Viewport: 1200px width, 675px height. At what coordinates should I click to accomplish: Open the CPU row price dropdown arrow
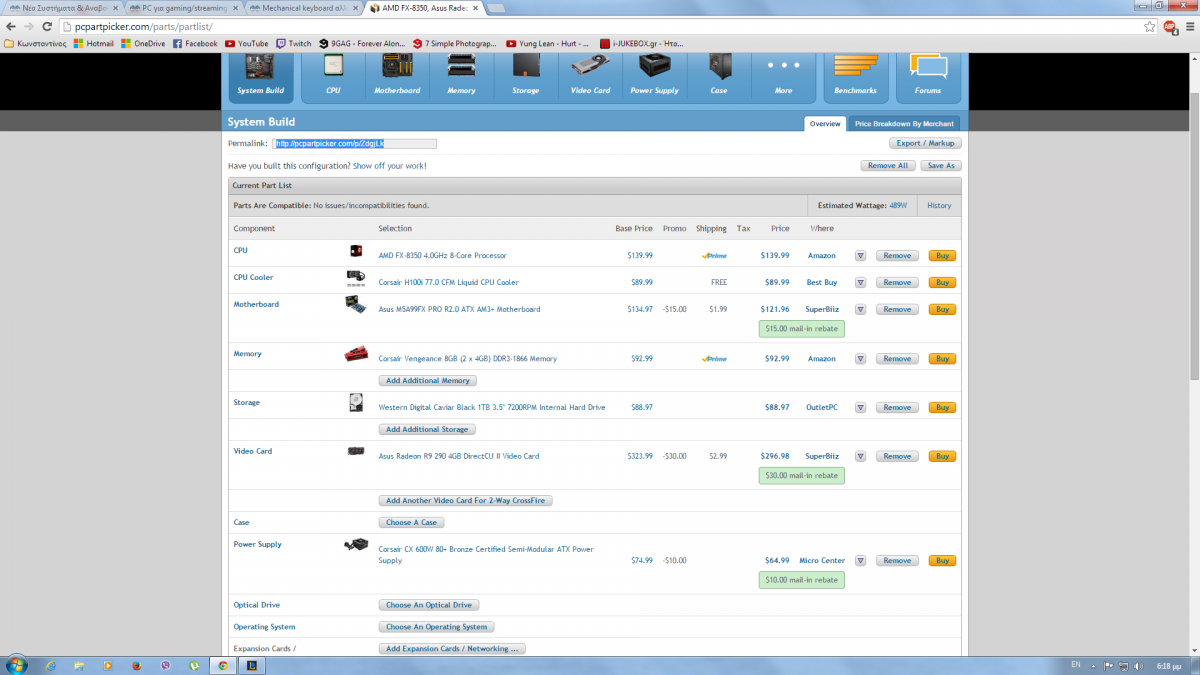pos(861,256)
